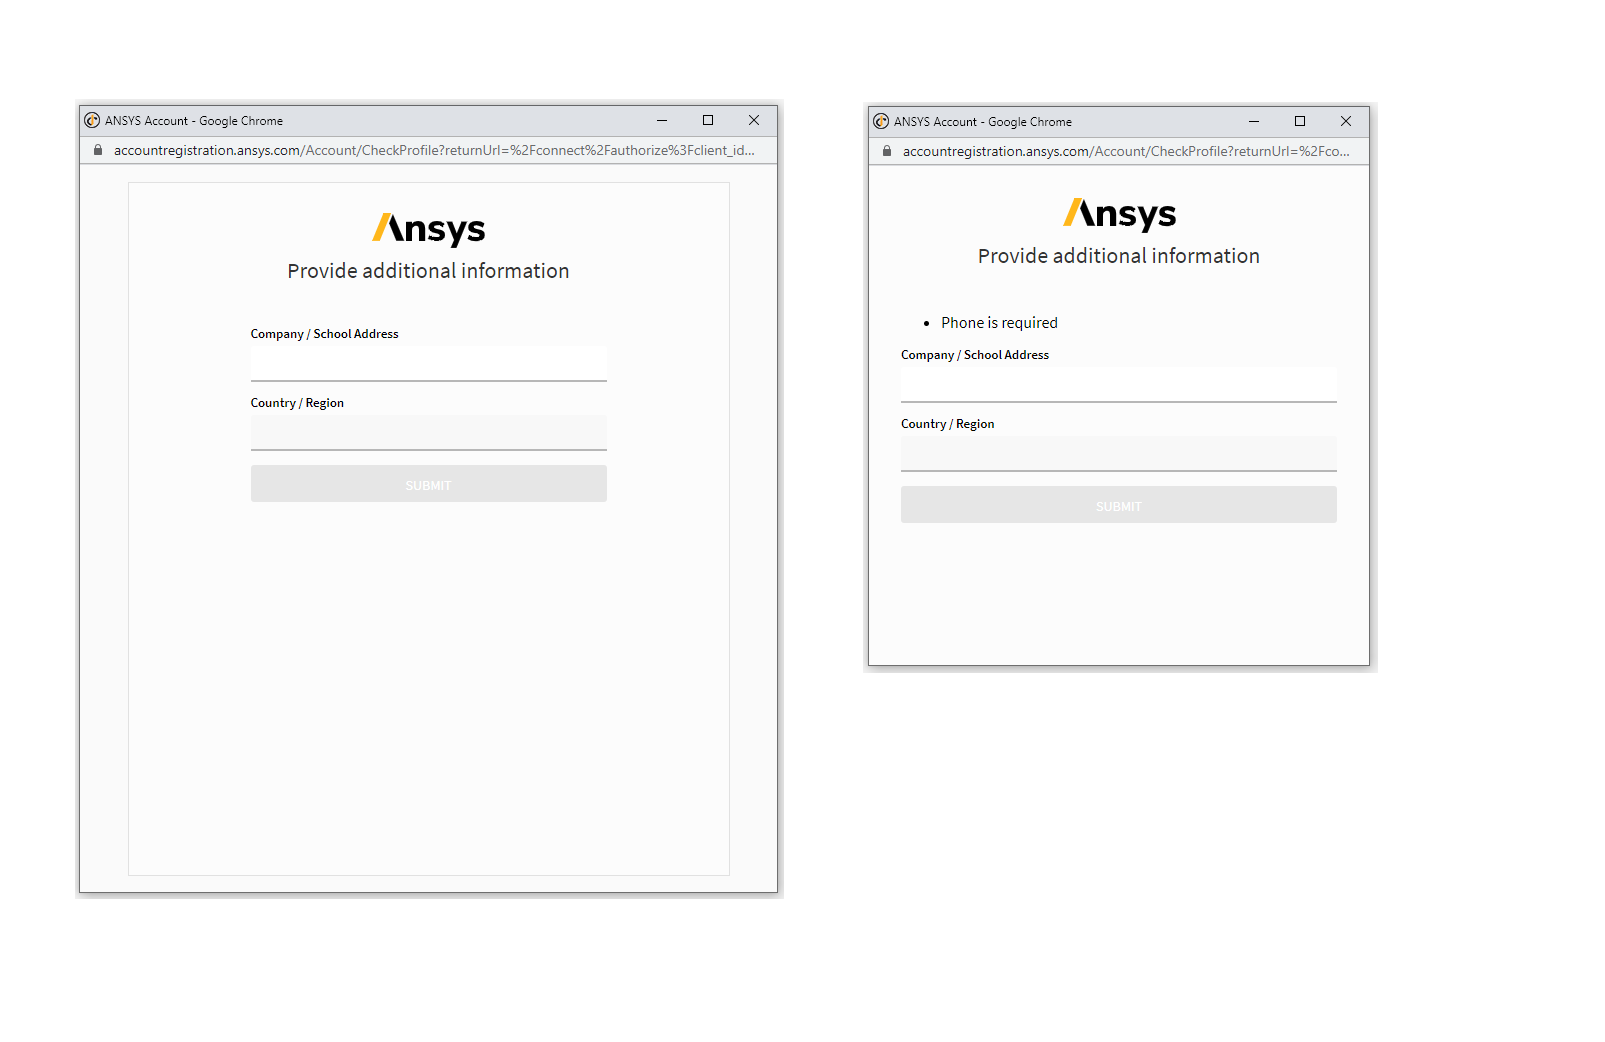Viewport: 1605px width, 1042px height.
Task: Click Country / Region field in right window
Action: coord(1118,454)
